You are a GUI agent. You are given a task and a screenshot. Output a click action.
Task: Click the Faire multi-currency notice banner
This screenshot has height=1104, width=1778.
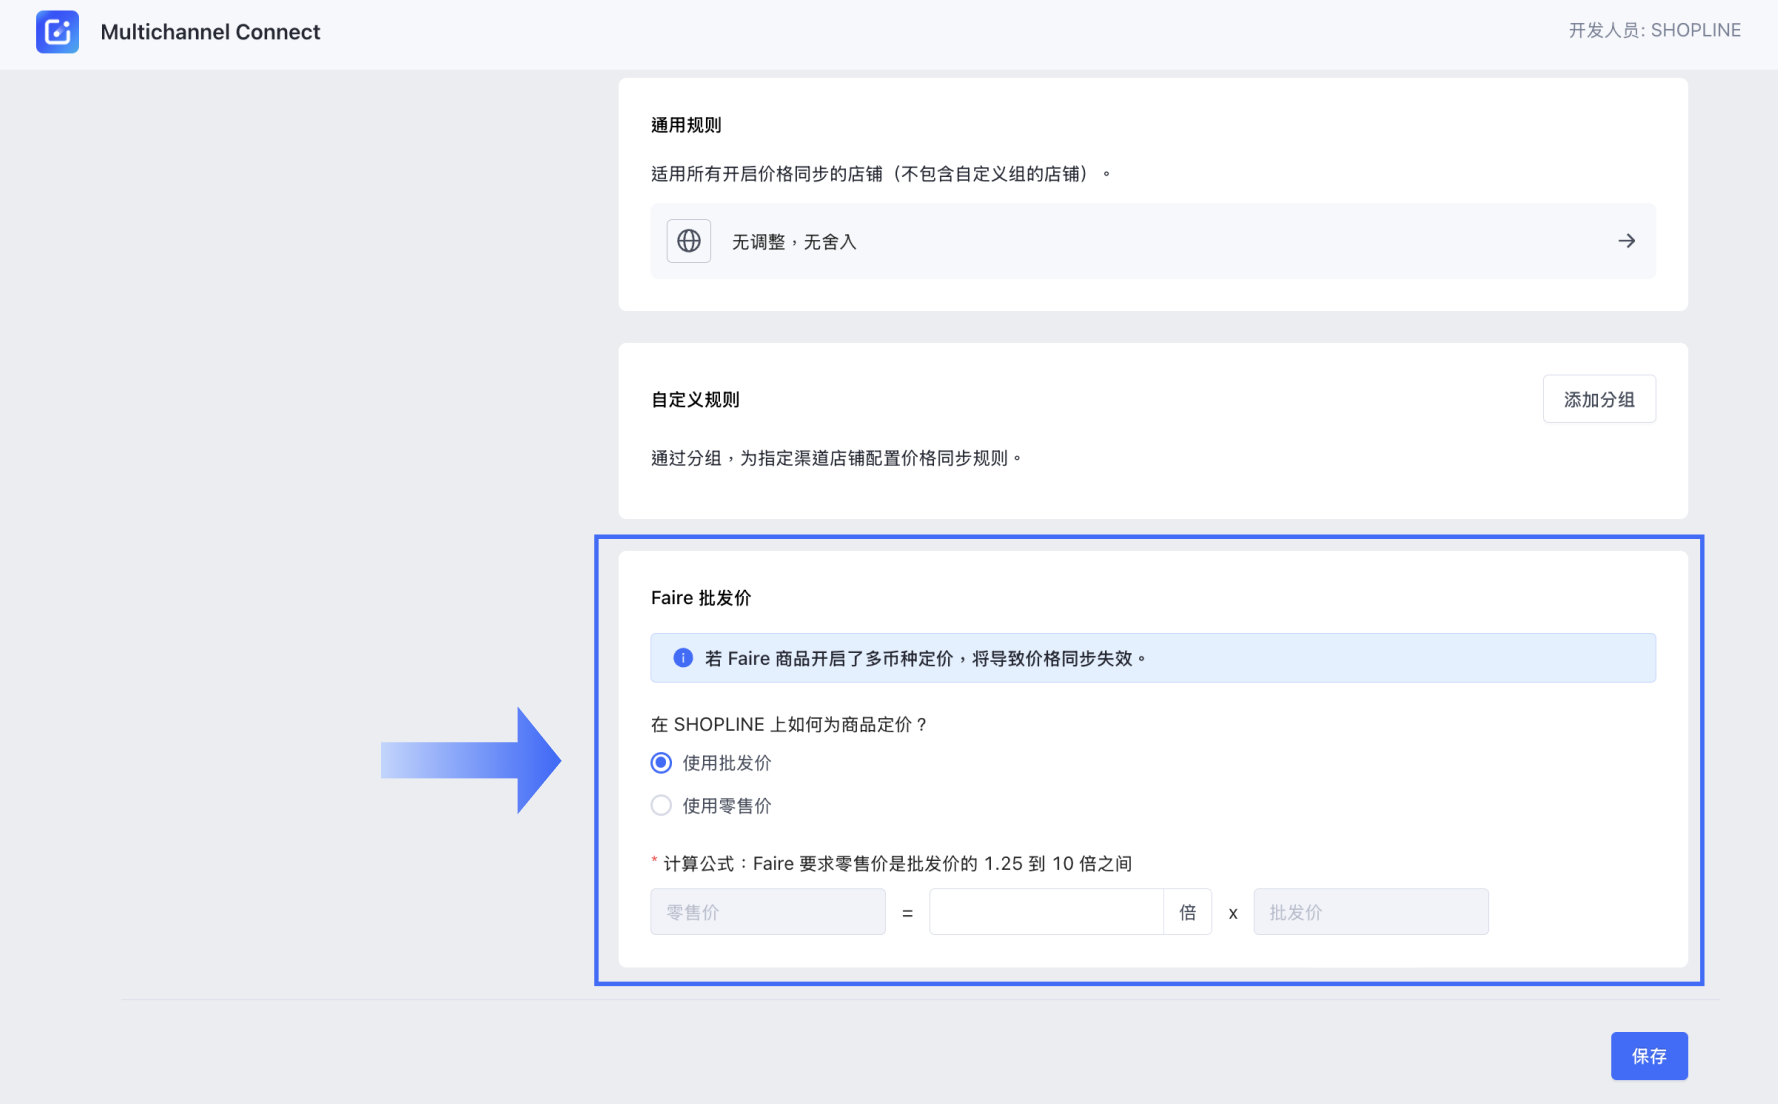[x=1152, y=658]
